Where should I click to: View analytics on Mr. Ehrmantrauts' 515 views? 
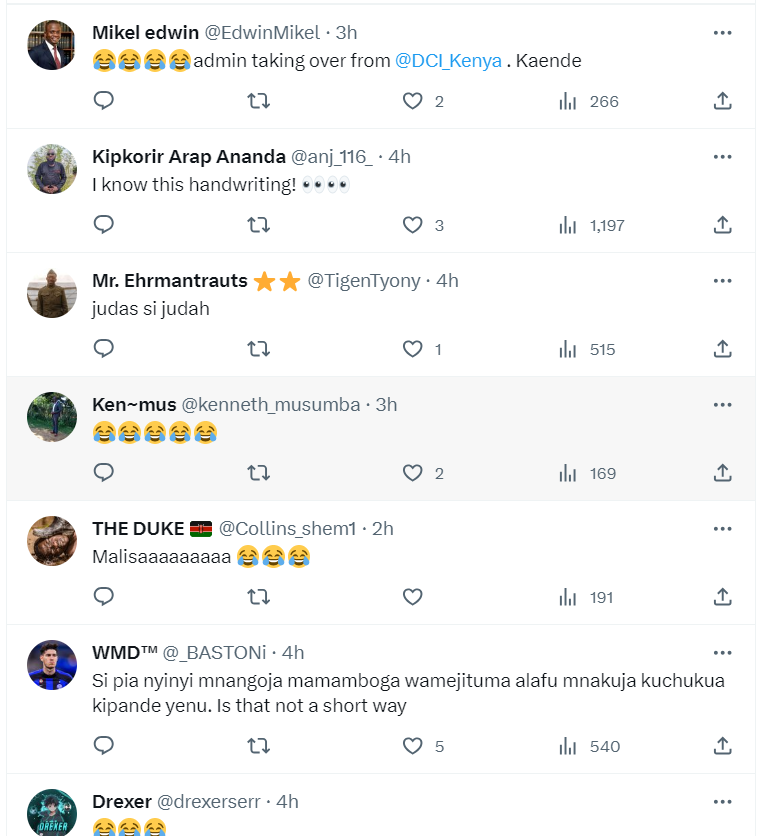click(588, 349)
